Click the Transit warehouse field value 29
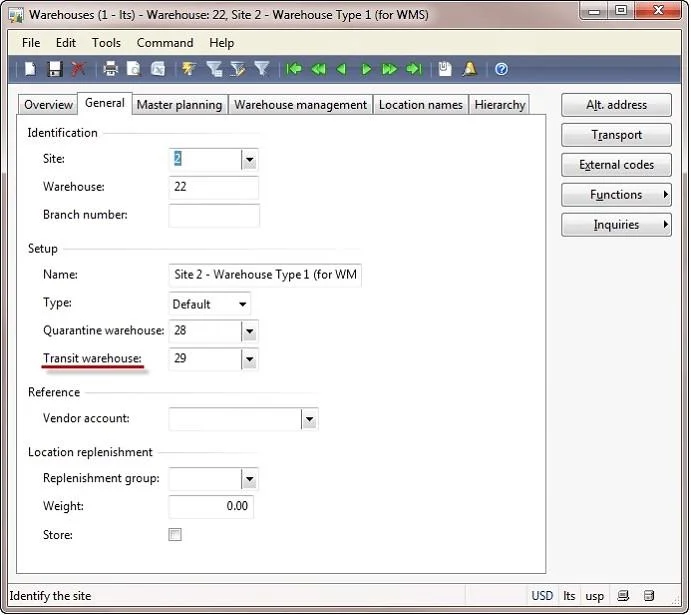The image size is (691, 615). click(205, 359)
